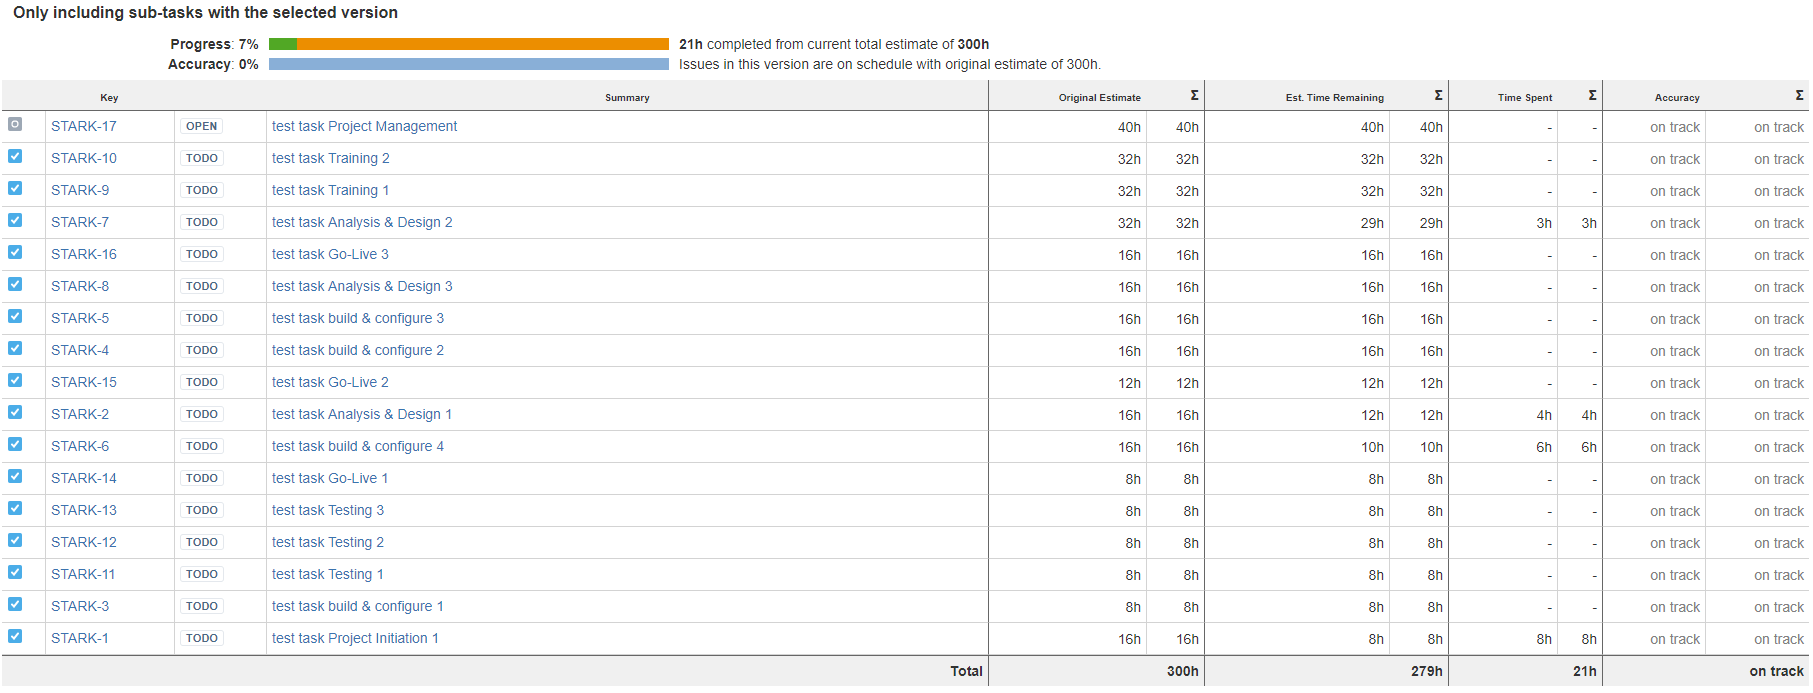Open the test task Project Management summary
The image size is (1813, 693).
364,126
